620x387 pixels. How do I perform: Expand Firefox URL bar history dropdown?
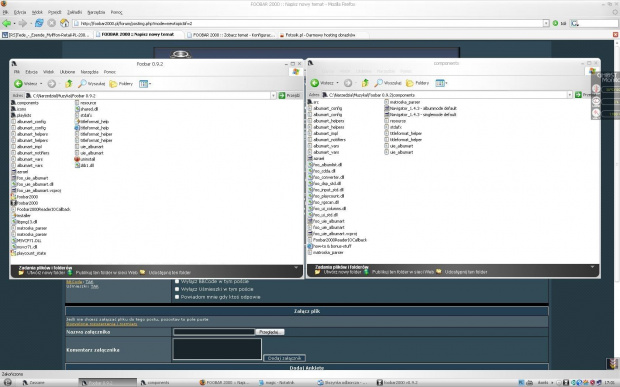pyautogui.click(x=546, y=23)
